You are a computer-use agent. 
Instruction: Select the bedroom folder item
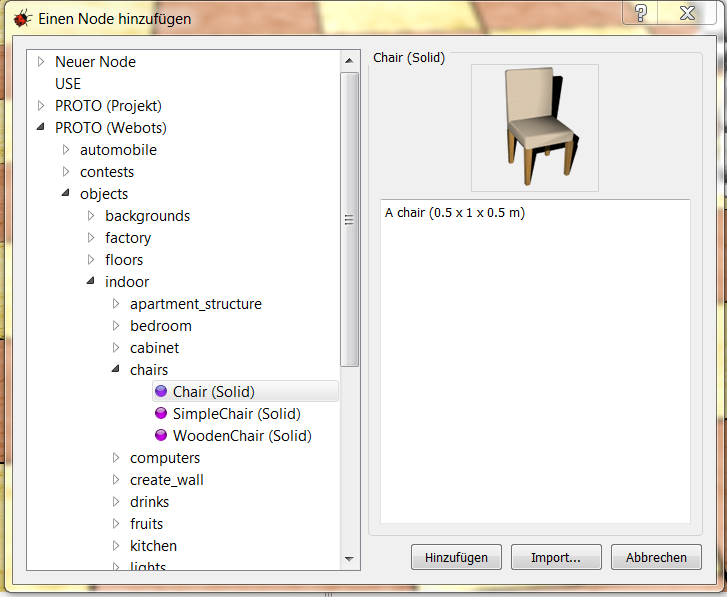[160, 326]
